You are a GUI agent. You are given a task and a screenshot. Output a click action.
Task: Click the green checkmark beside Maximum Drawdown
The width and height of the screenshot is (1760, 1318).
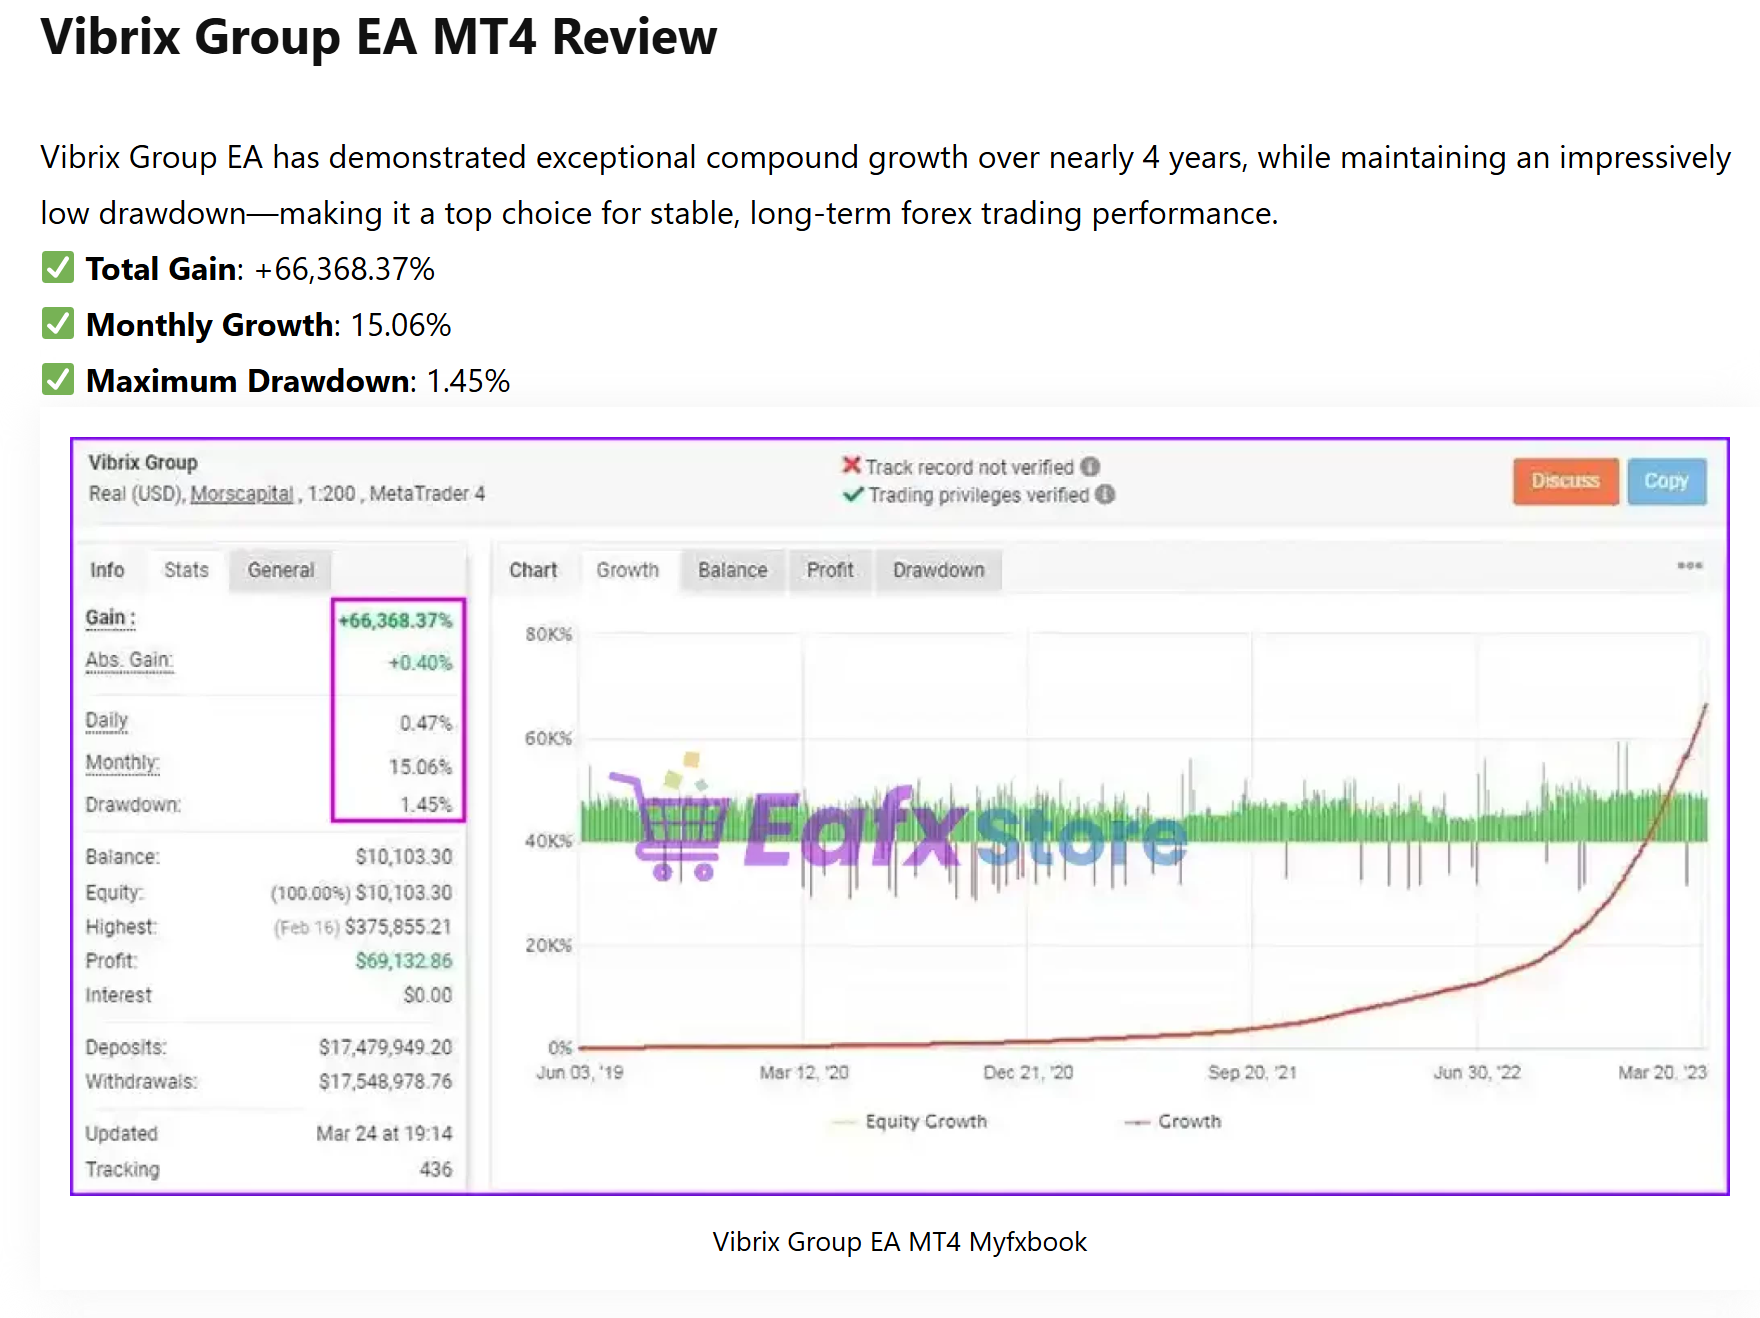pyautogui.click(x=58, y=380)
